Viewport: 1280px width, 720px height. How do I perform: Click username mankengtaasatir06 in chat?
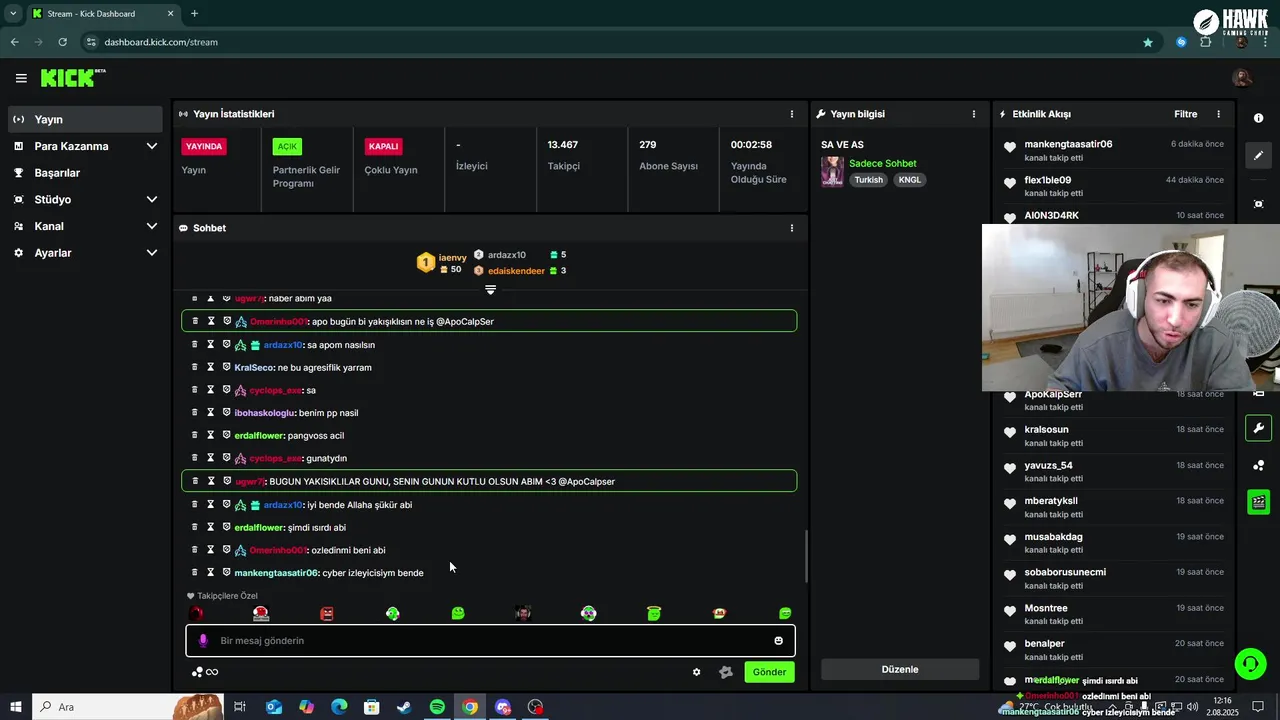tap(276, 573)
